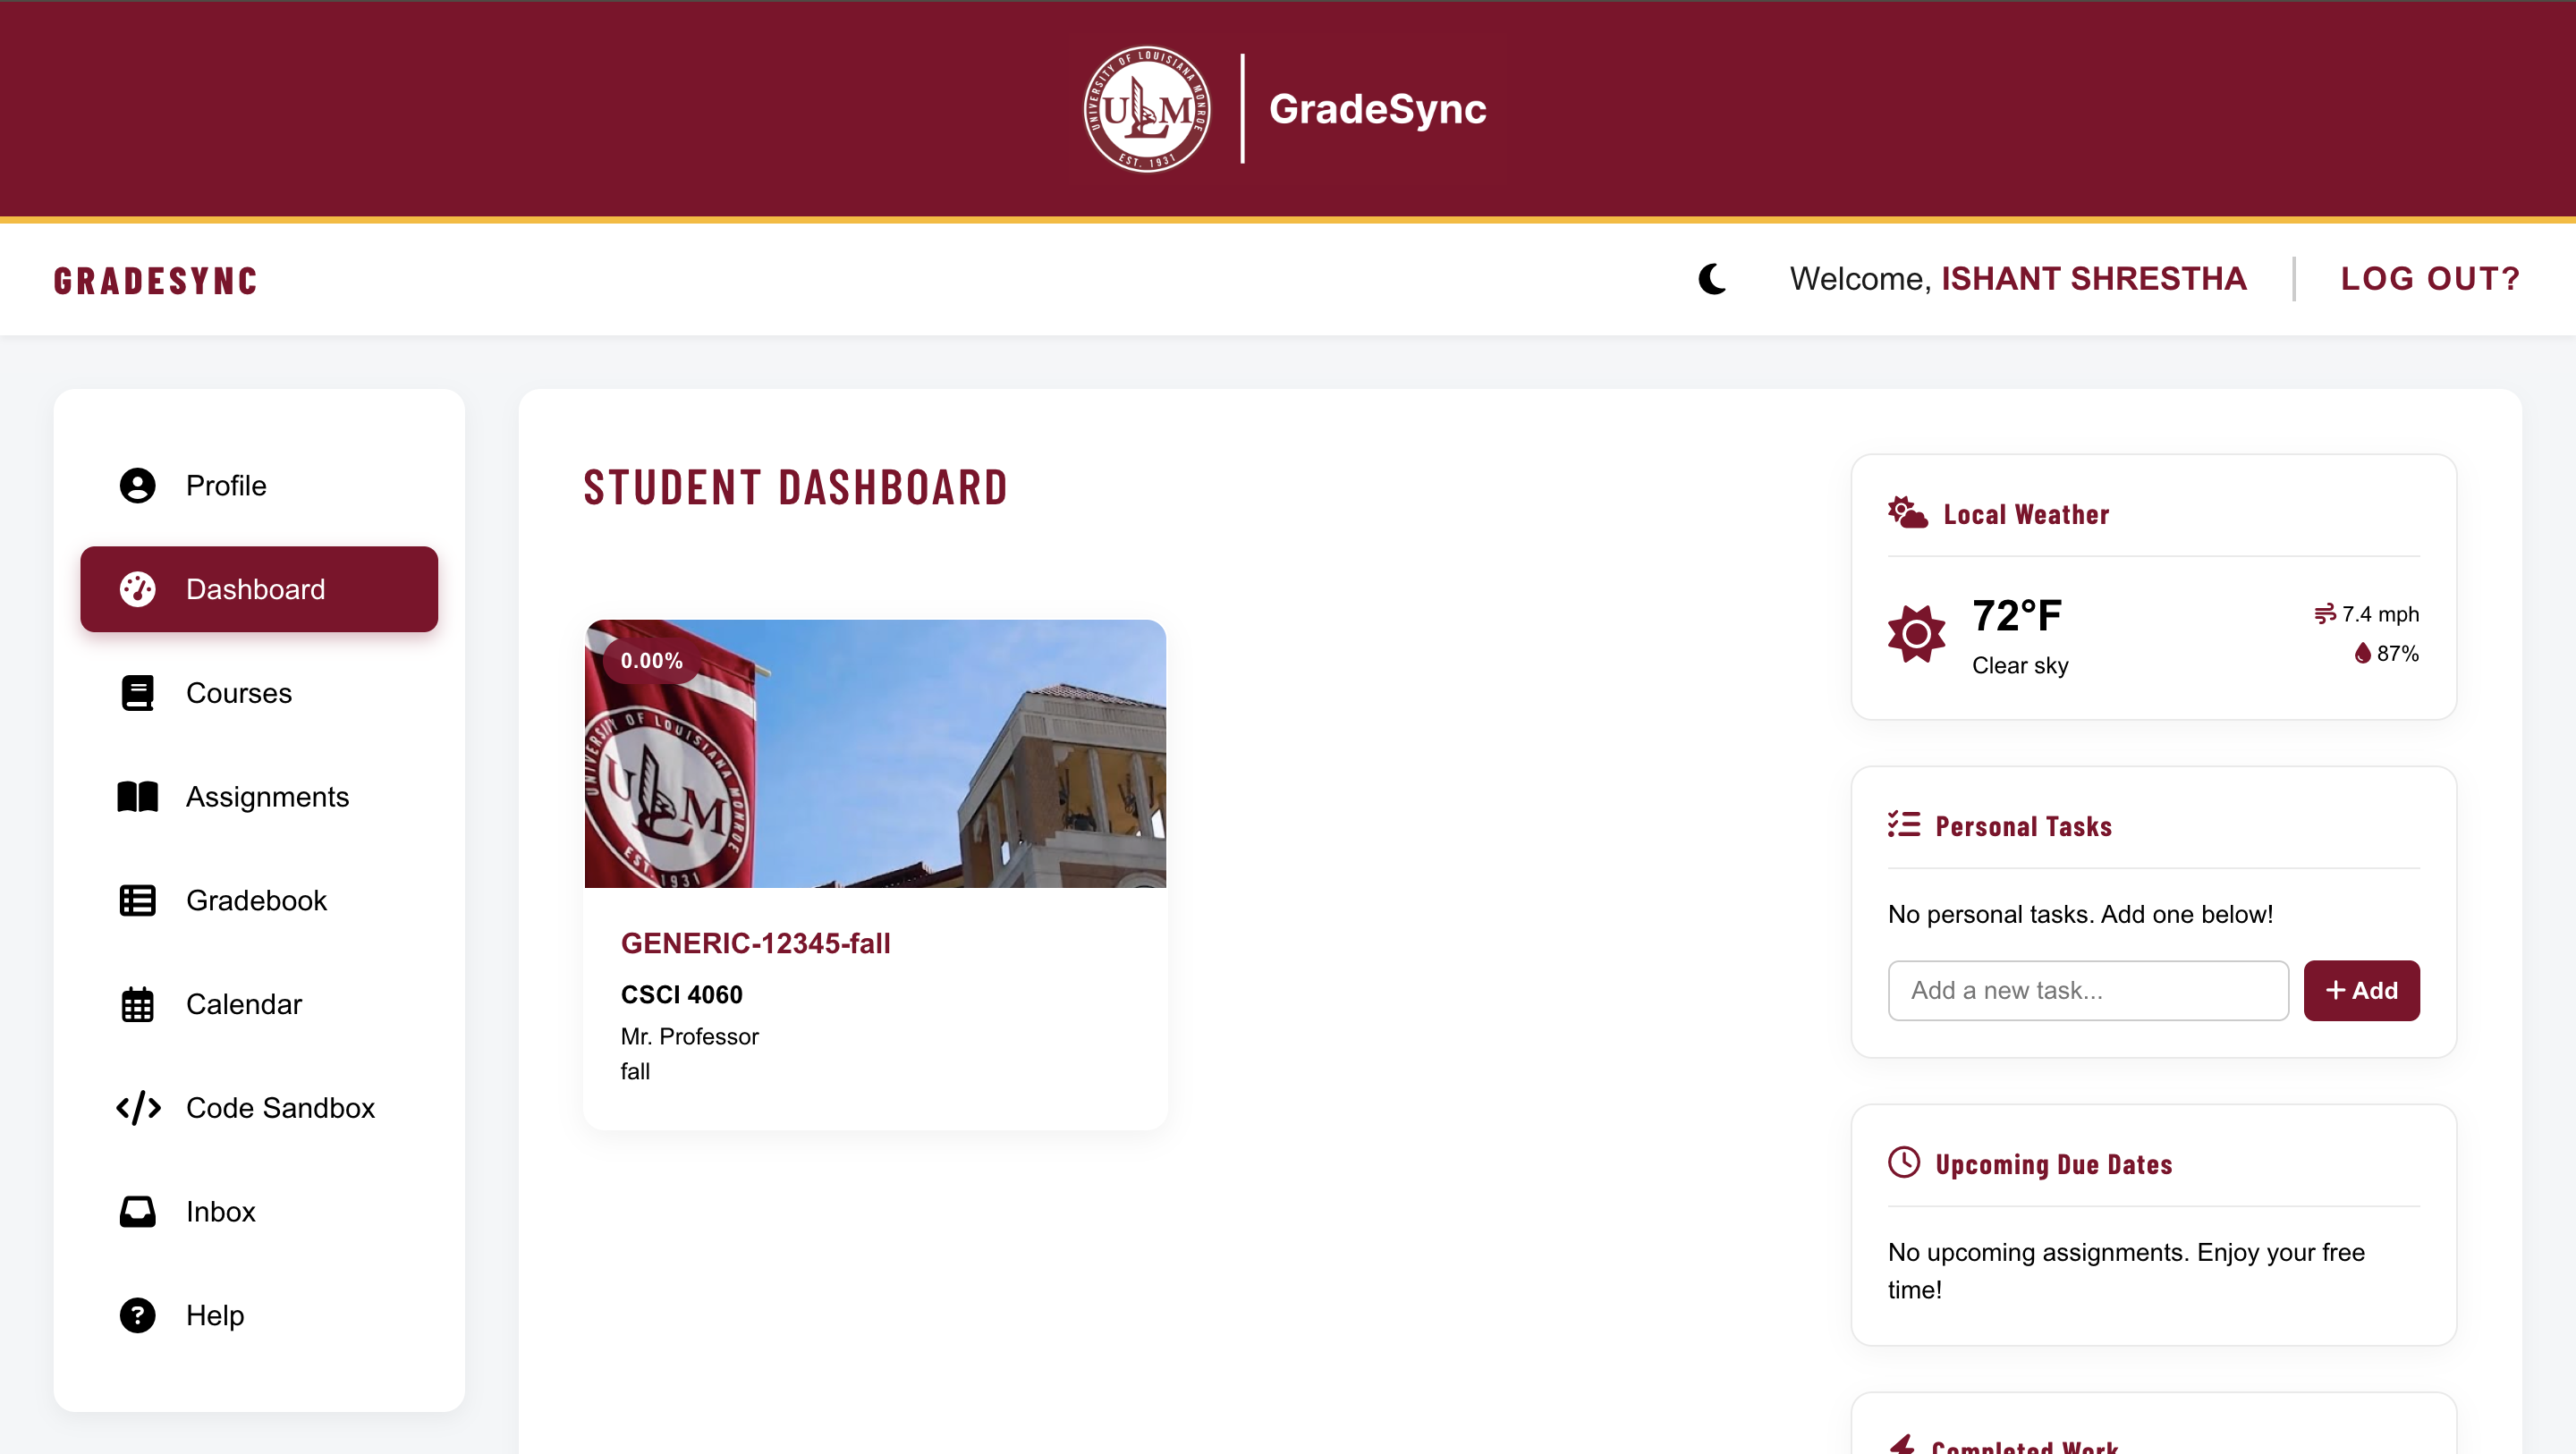
Task: Click the Mr. Professor instructor name
Action: (x=689, y=1037)
